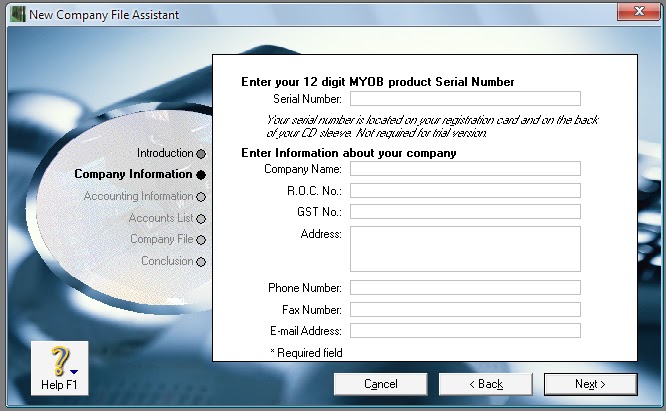Viewport: 666px width, 411px height.
Task: Click the Help F1 question mark icon
Action: [60, 361]
